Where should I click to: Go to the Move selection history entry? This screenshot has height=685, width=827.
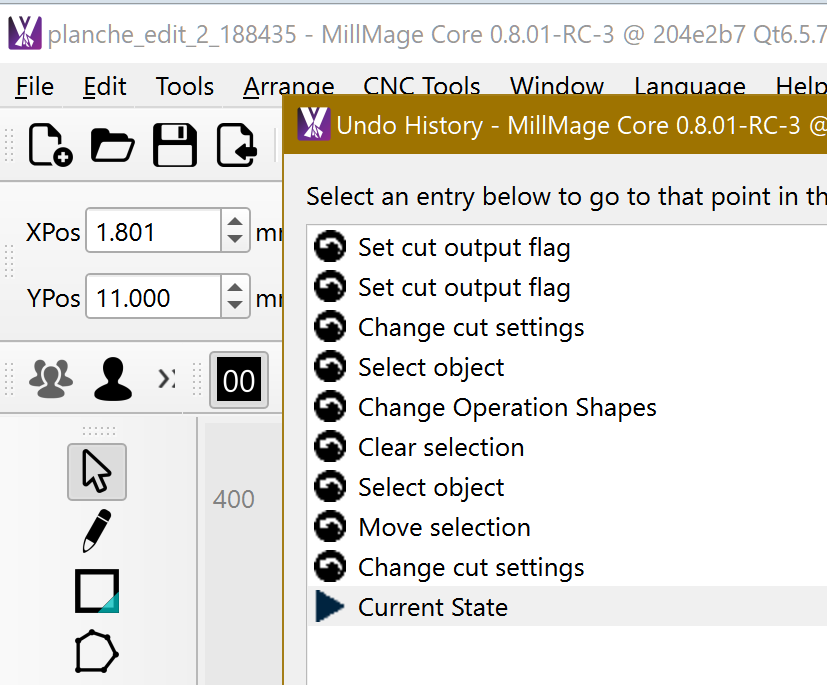click(x=444, y=527)
